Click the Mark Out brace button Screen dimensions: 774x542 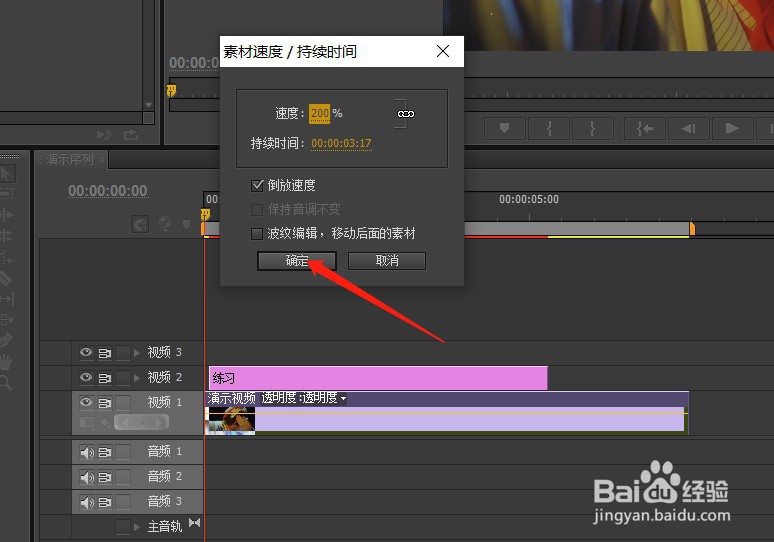pos(593,129)
